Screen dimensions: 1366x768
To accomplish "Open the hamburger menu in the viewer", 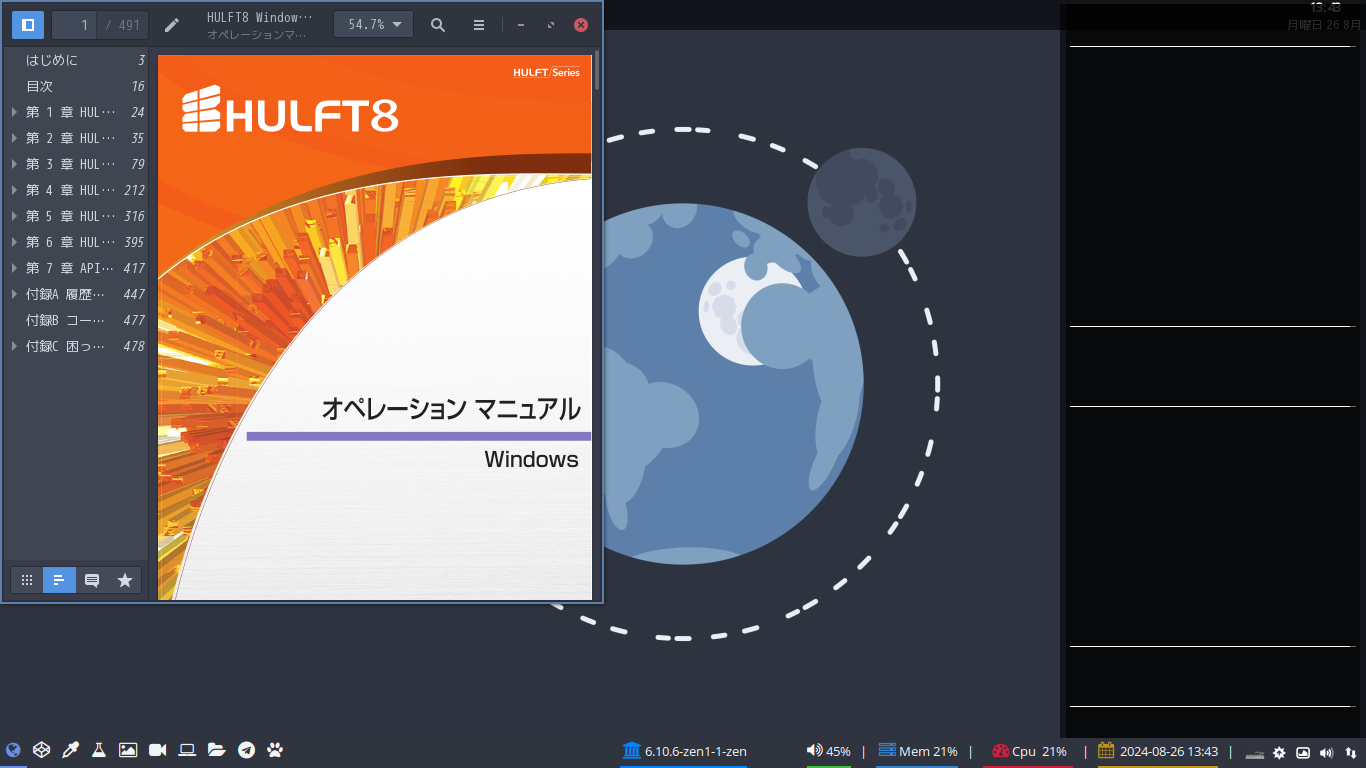I will point(479,25).
